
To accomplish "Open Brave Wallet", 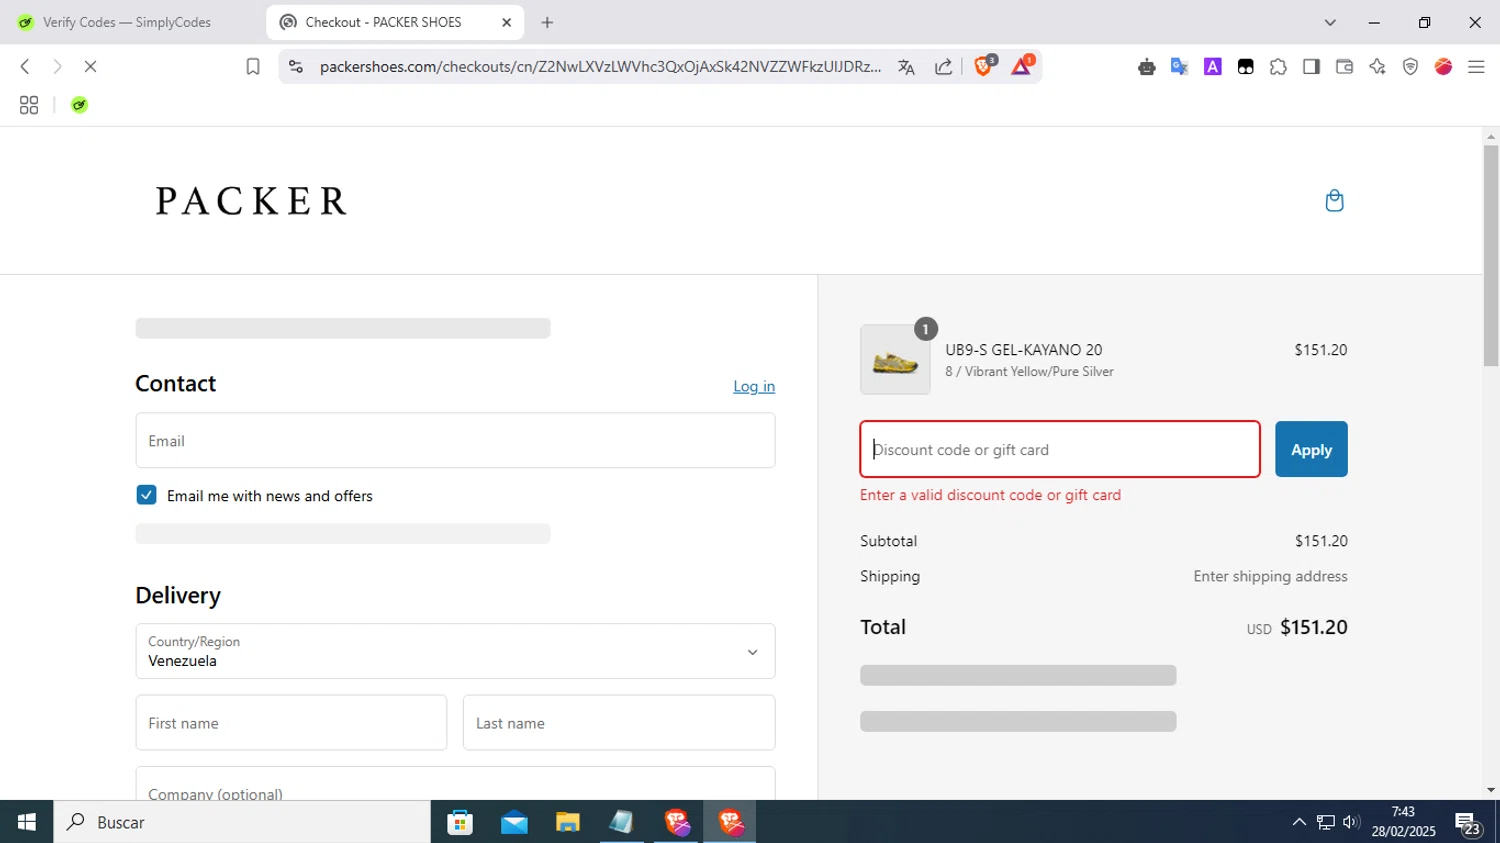I will (1344, 67).
